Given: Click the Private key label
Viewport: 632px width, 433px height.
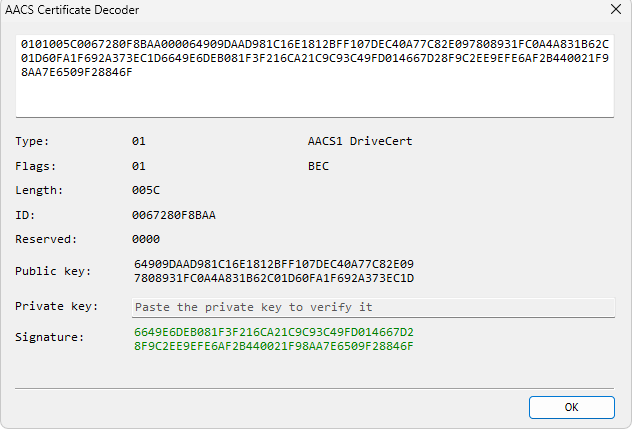Looking at the screenshot, I should tap(56, 306).
